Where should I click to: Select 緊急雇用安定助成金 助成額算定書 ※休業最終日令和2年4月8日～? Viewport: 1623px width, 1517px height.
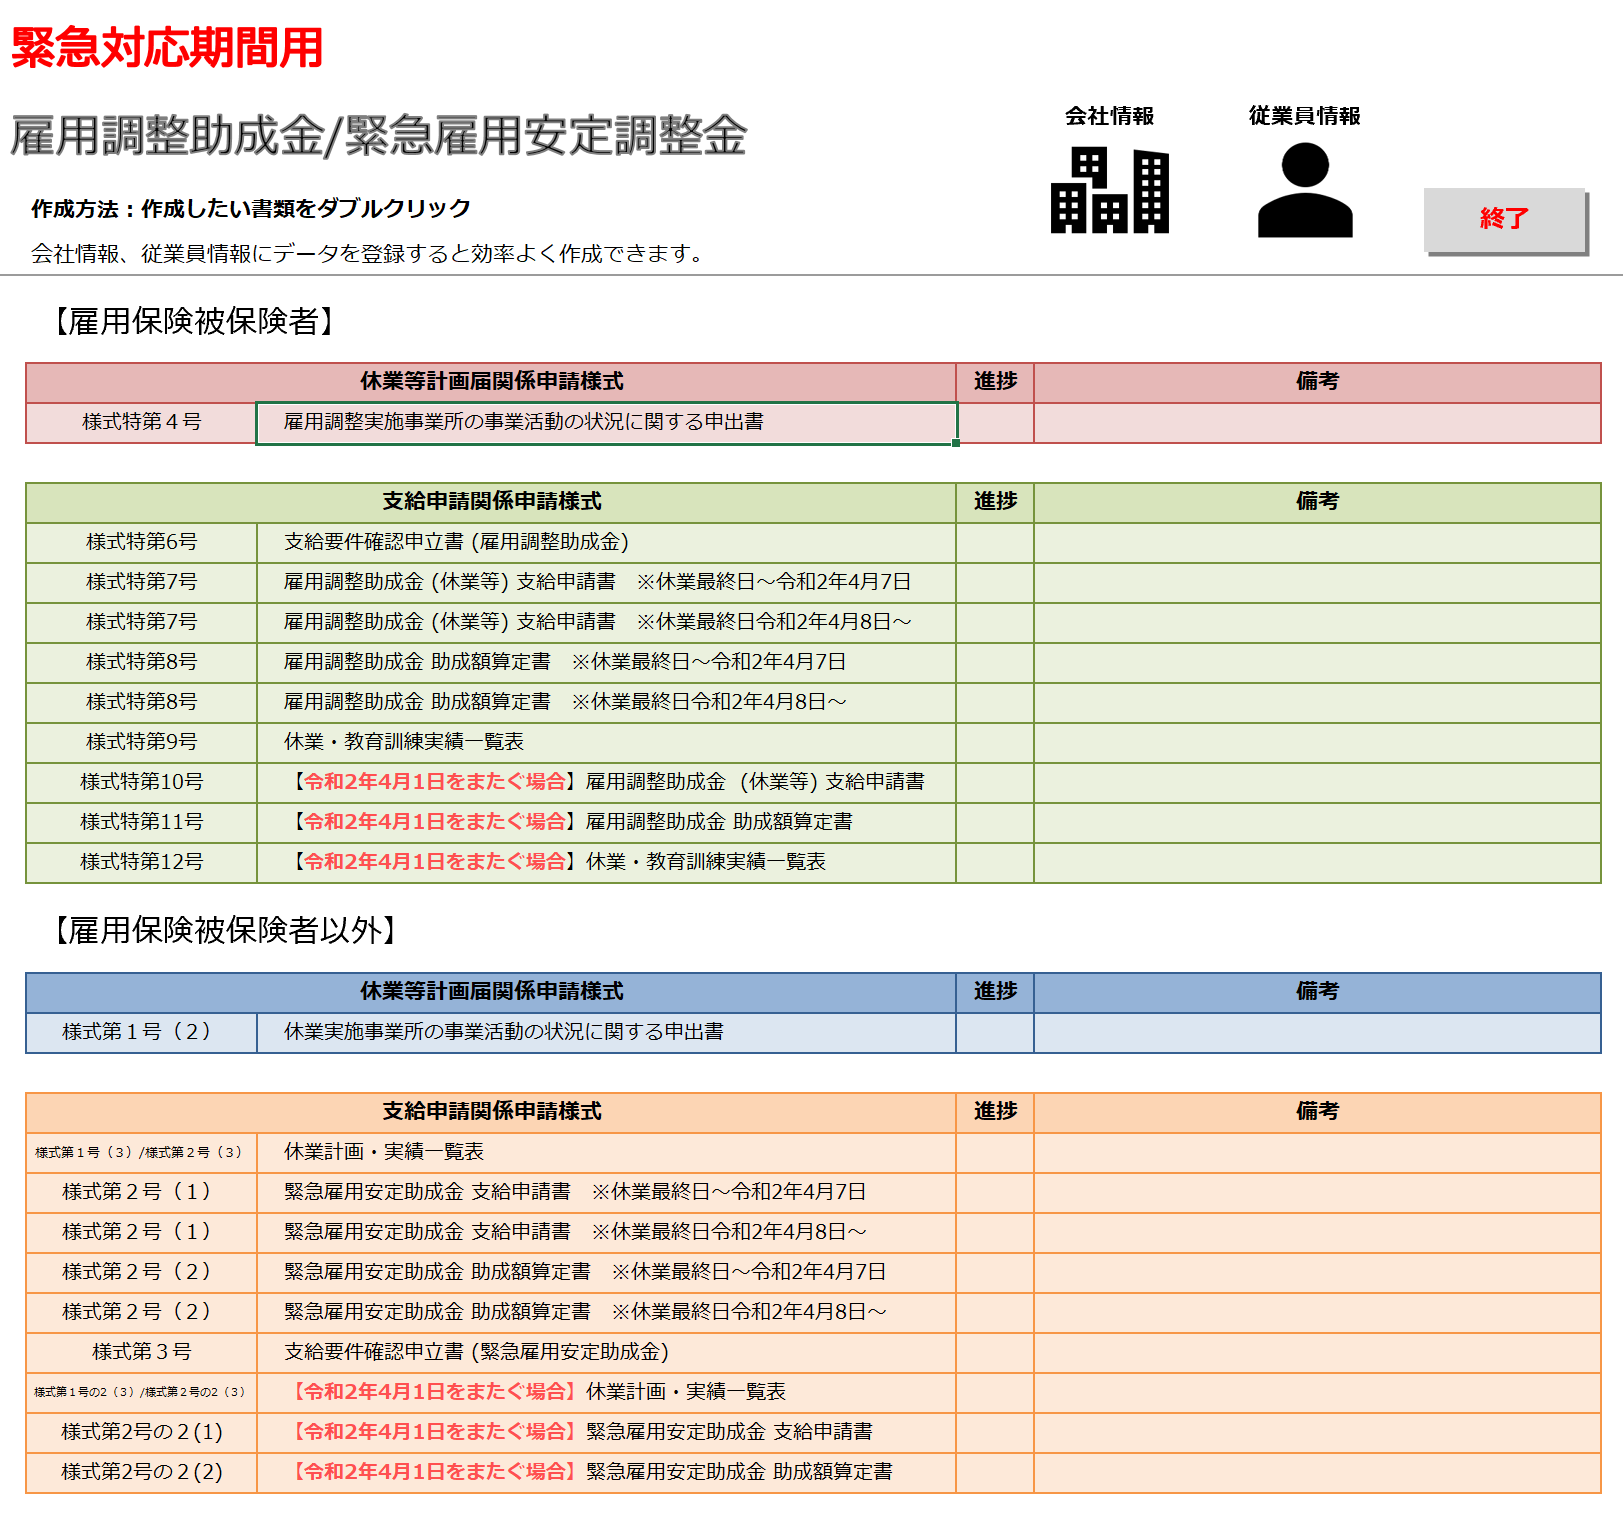[x=606, y=1313]
